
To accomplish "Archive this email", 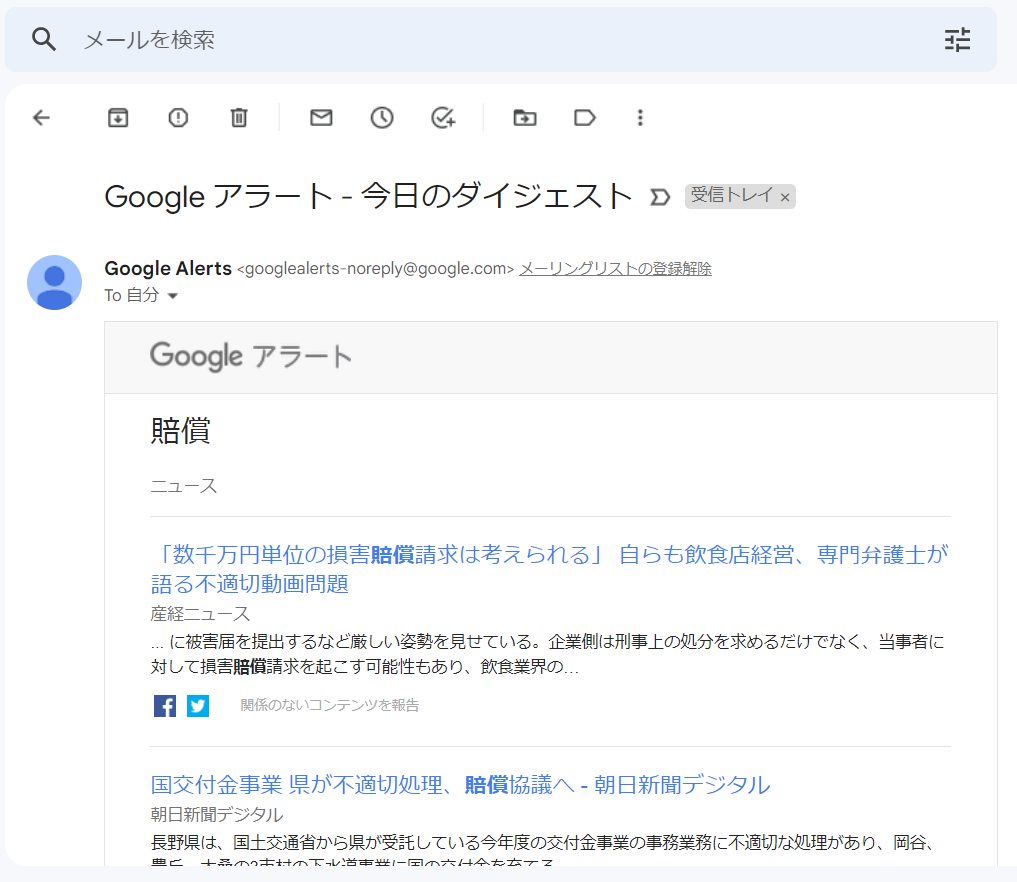I will coord(117,117).
